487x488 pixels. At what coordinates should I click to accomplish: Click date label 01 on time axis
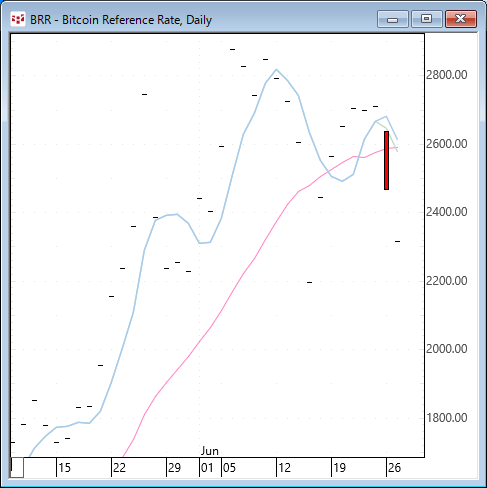point(207,468)
